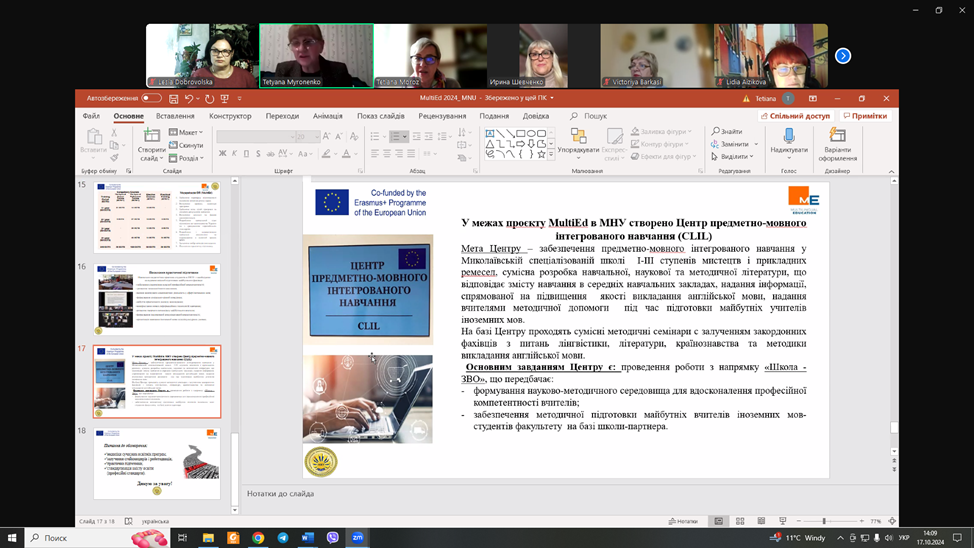The image size is (974, 548).
Task: Open the Вставлення ribbon tab
Action: pyautogui.click(x=175, y=116)
